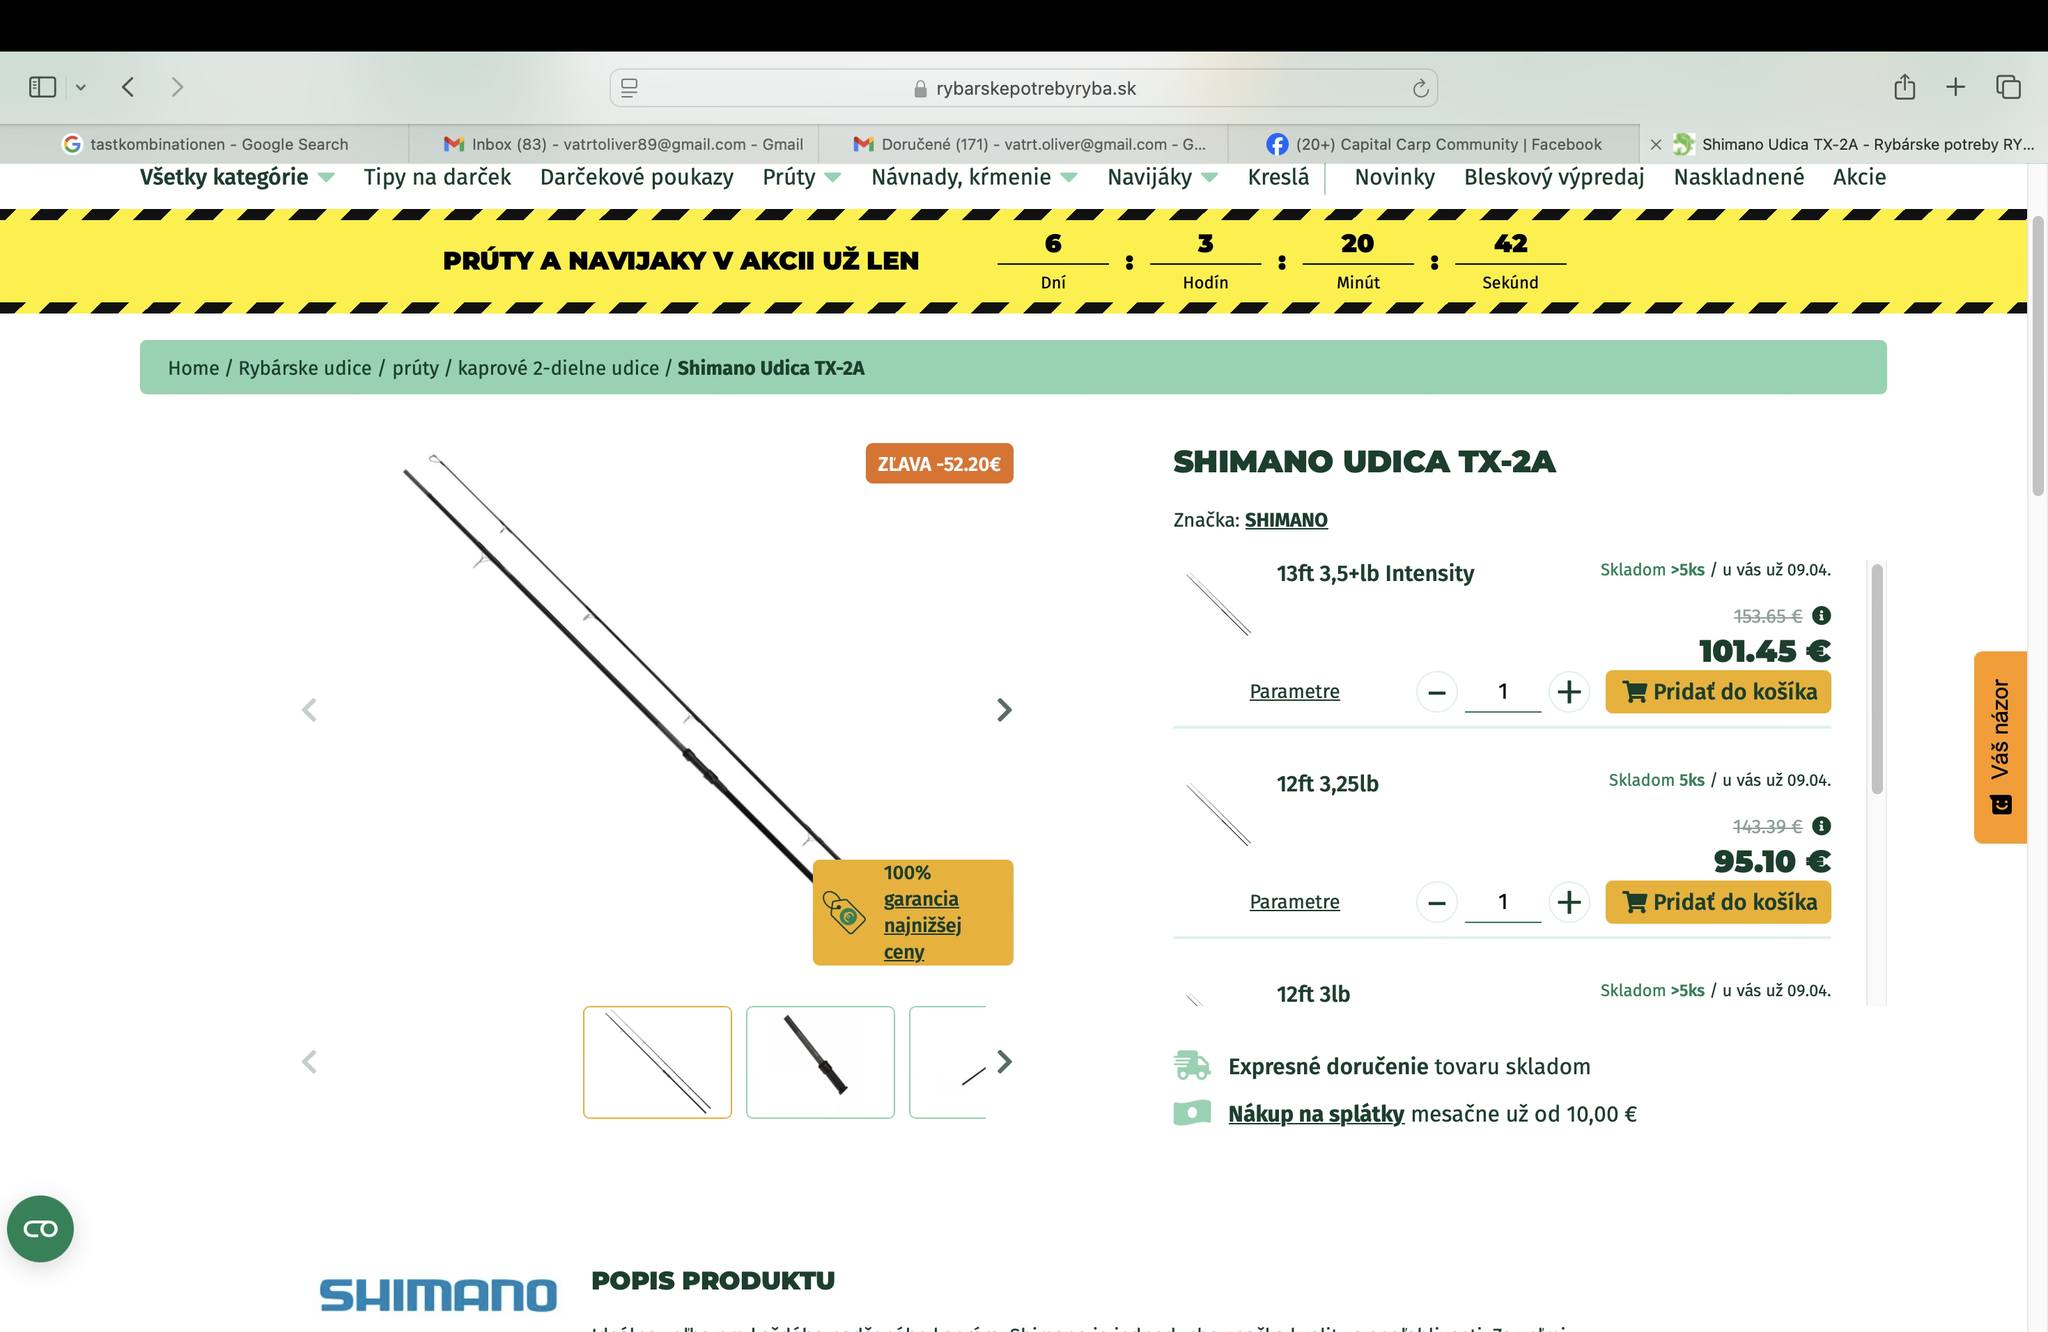Click the variant list scrollbar
2048x1332 pixels.
point(1877,680)
